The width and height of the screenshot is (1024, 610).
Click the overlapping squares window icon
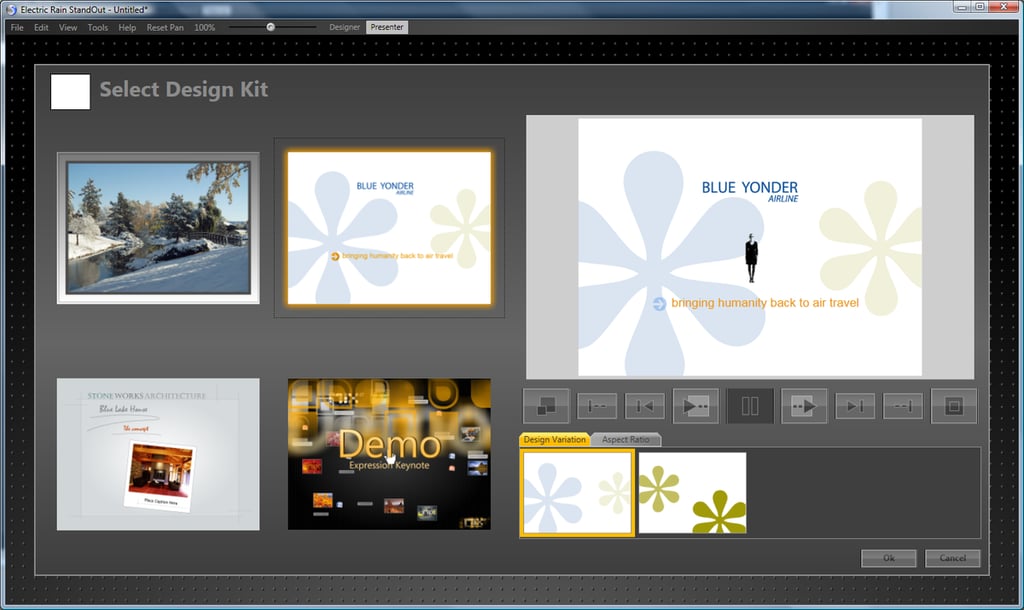[x=546, y=406]
